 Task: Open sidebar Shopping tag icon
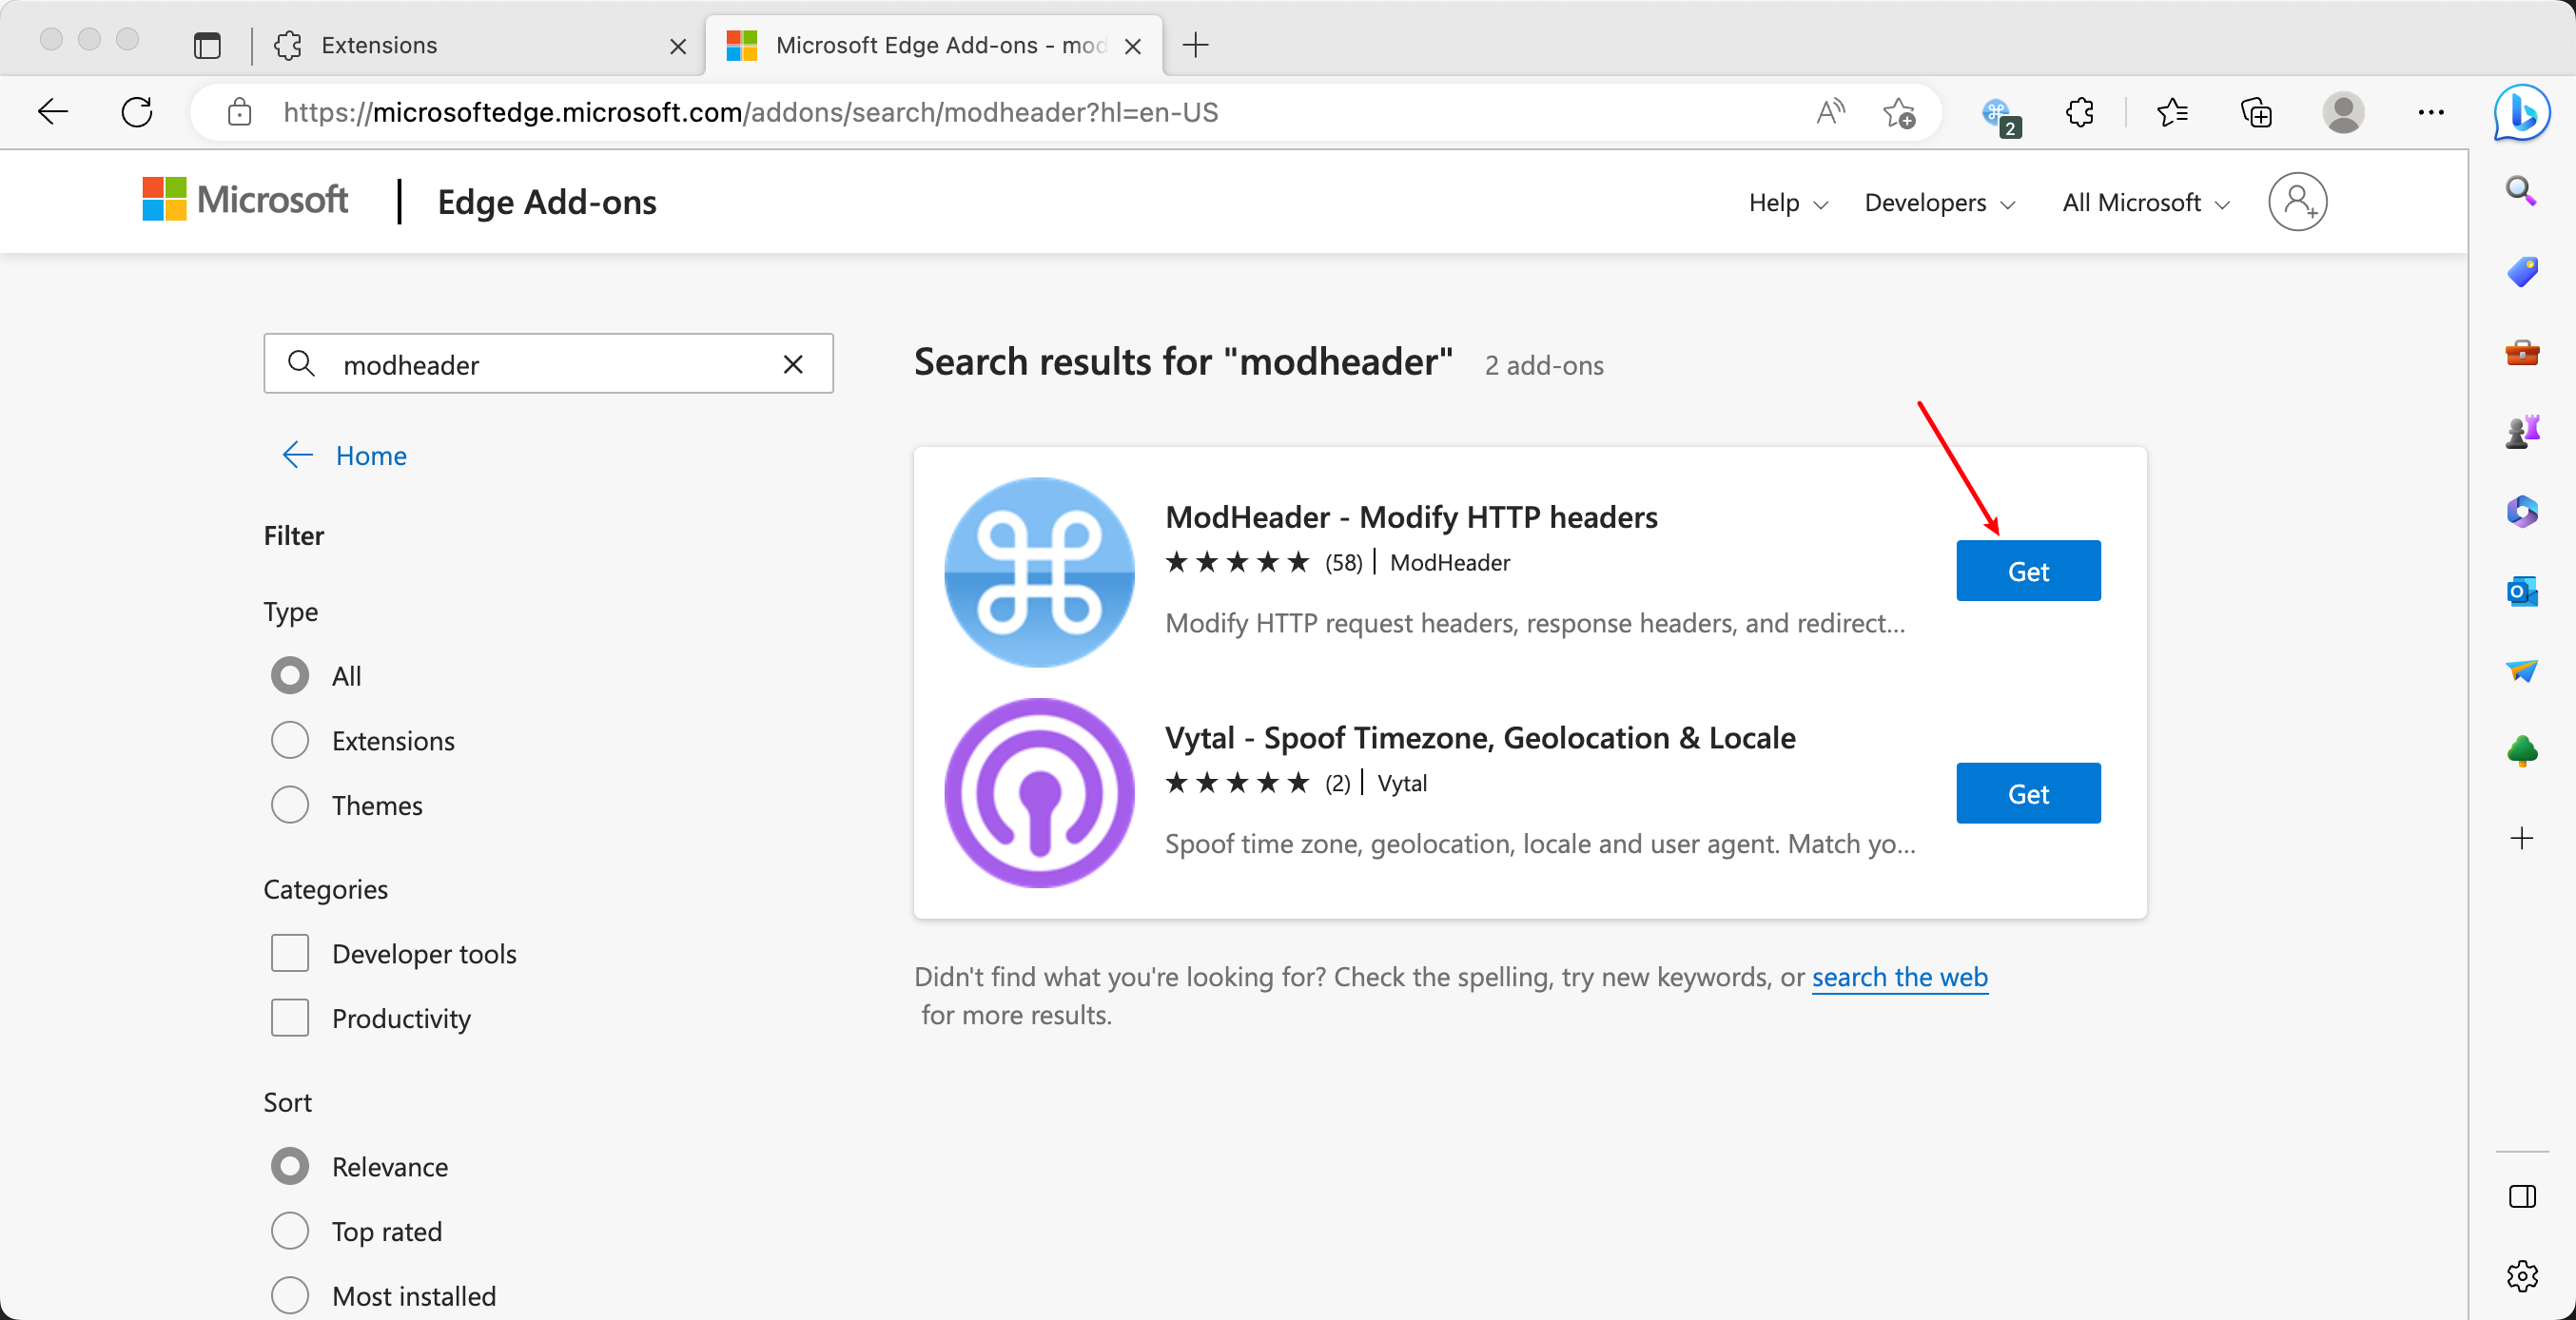(2521, 272)
